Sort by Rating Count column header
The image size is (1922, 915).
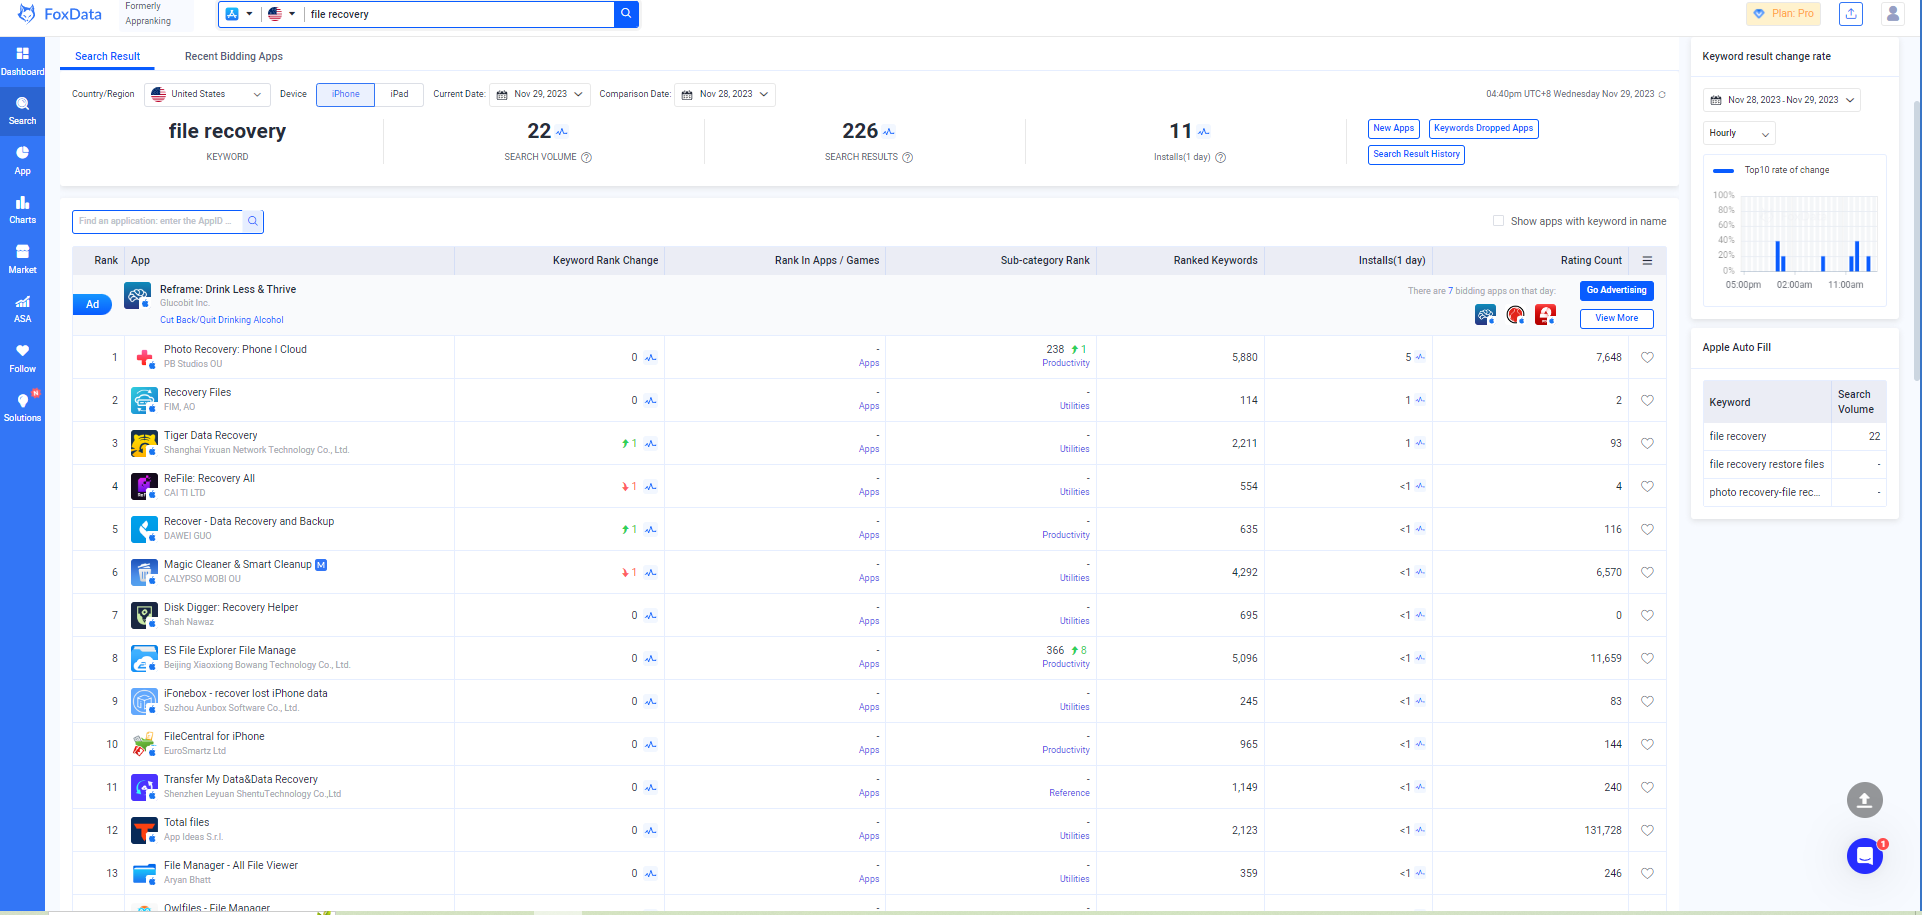click(1591, 261)
